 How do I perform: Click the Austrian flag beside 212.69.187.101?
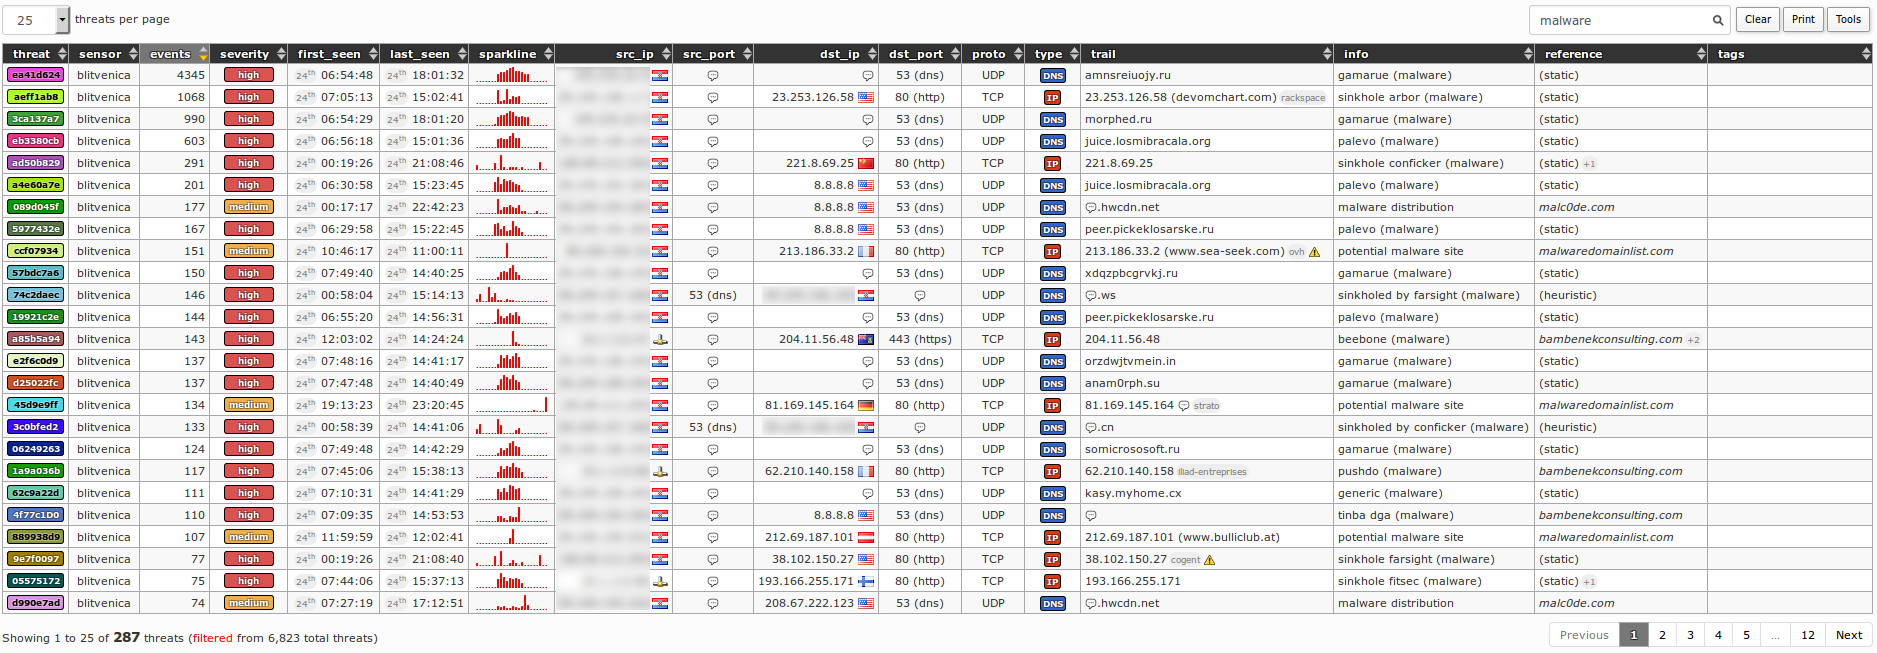coord(866,537)
